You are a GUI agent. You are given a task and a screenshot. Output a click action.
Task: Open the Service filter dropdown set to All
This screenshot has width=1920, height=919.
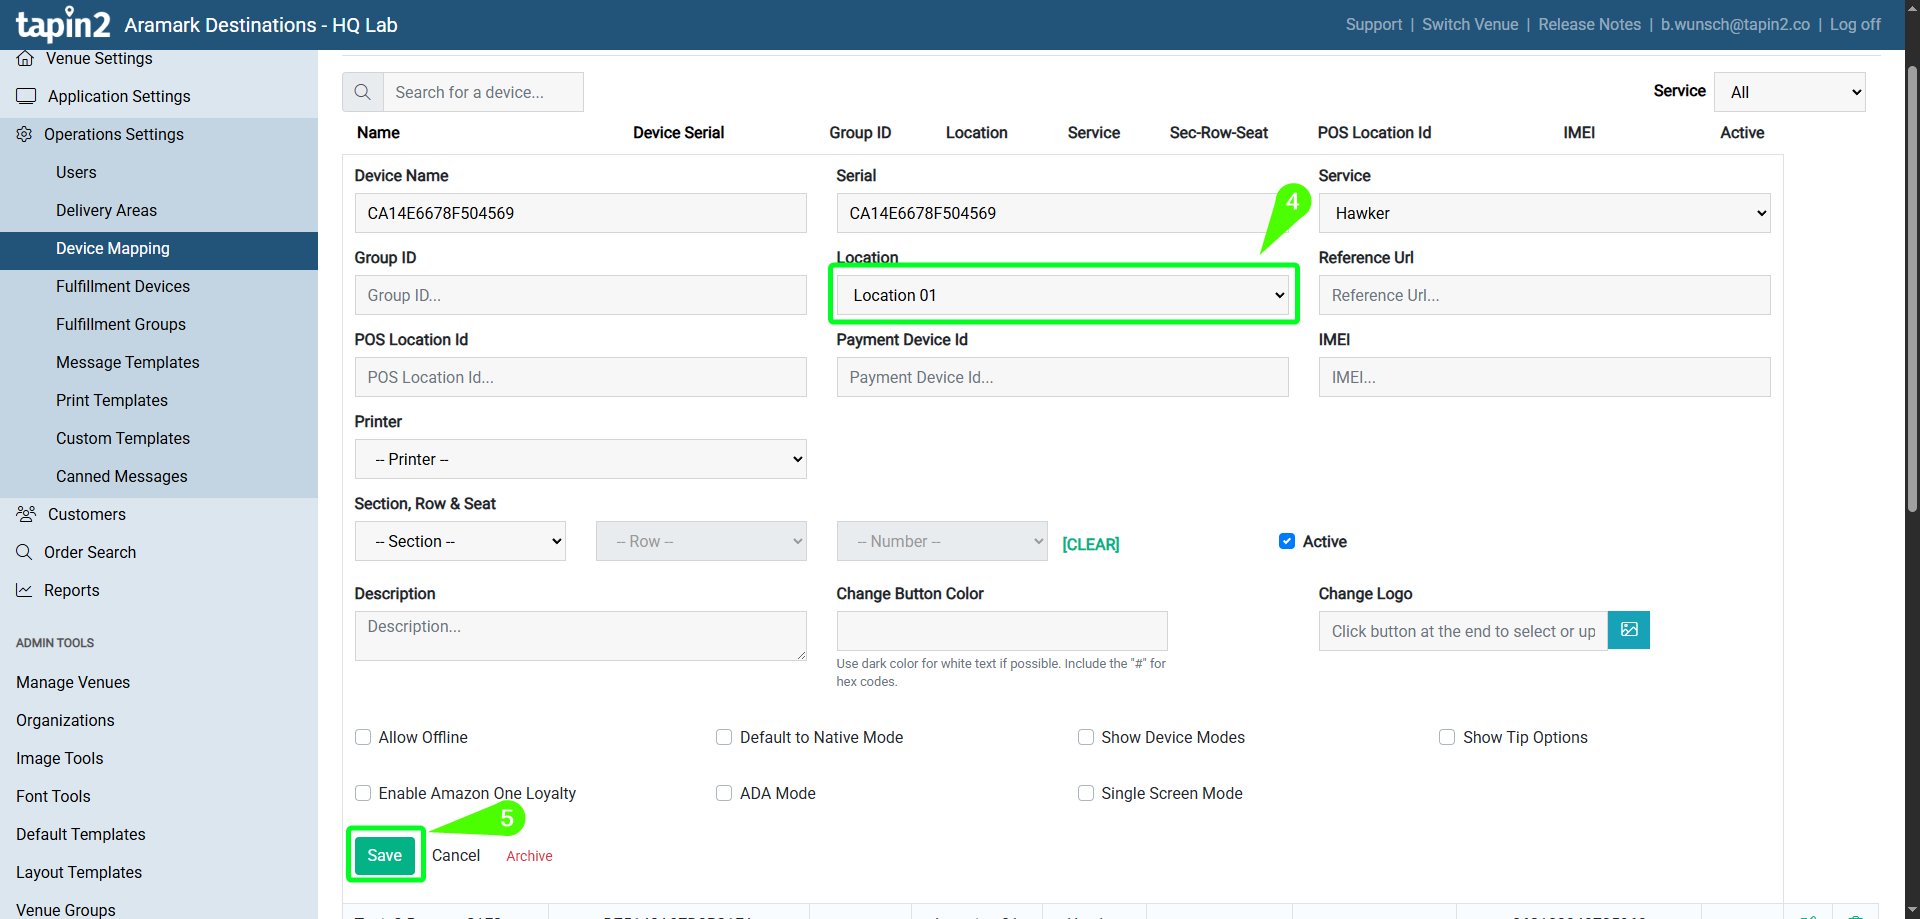(1790, 92)
